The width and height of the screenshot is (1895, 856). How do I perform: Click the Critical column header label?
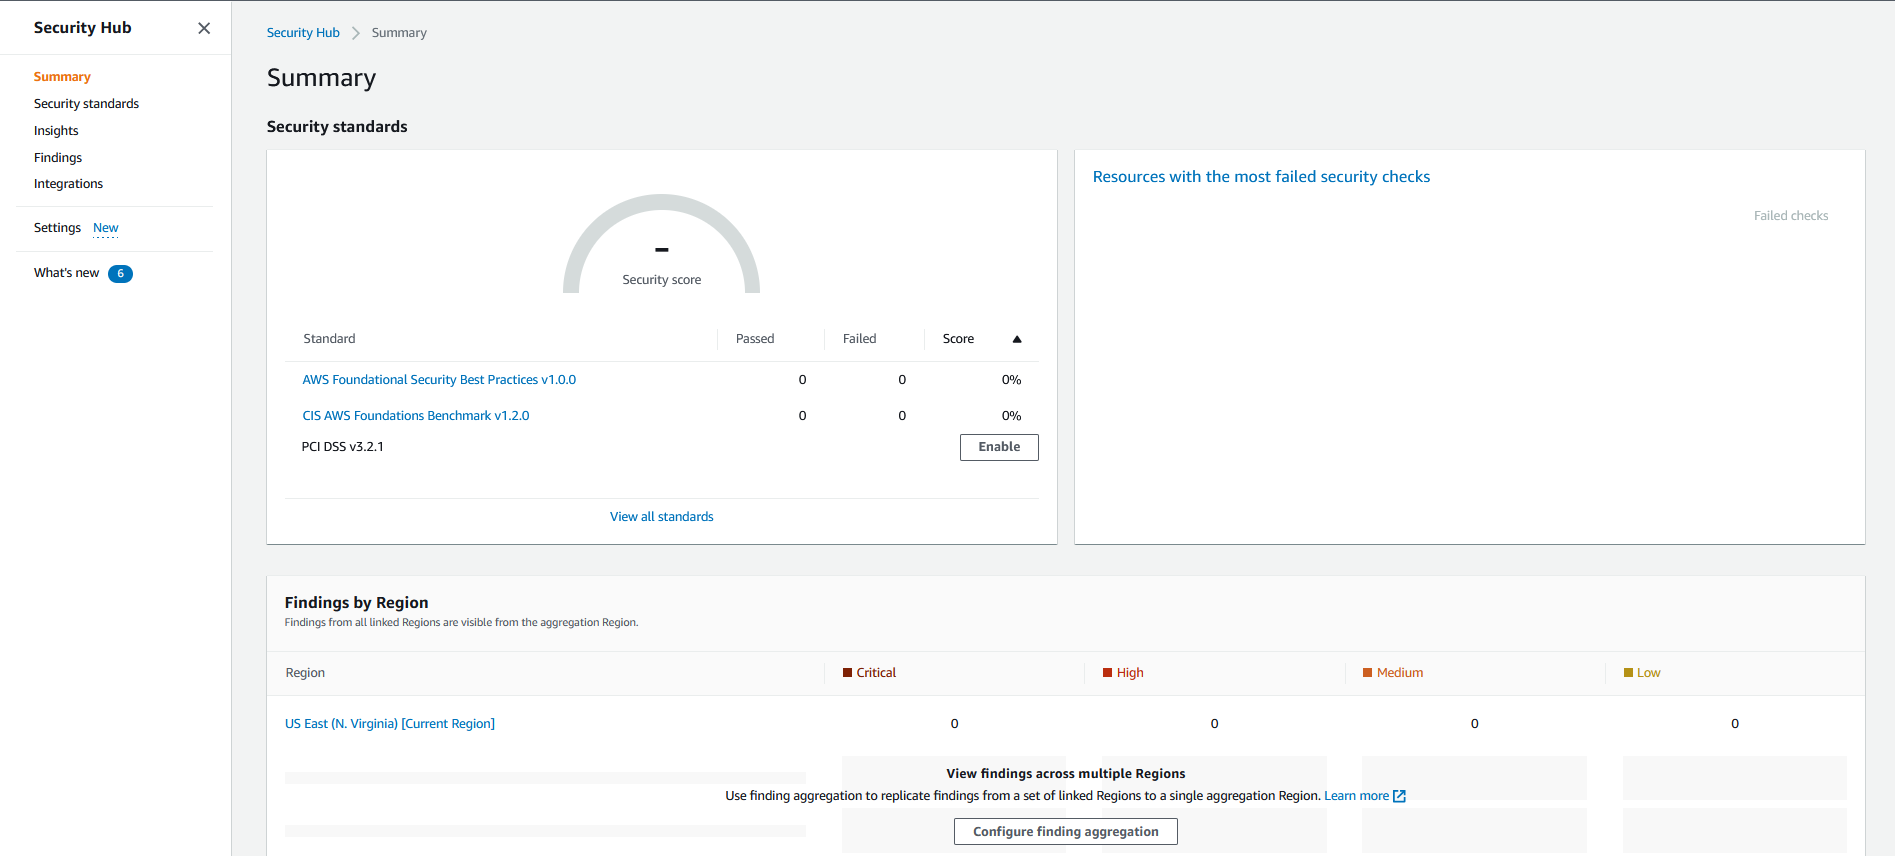pos(876,673)
